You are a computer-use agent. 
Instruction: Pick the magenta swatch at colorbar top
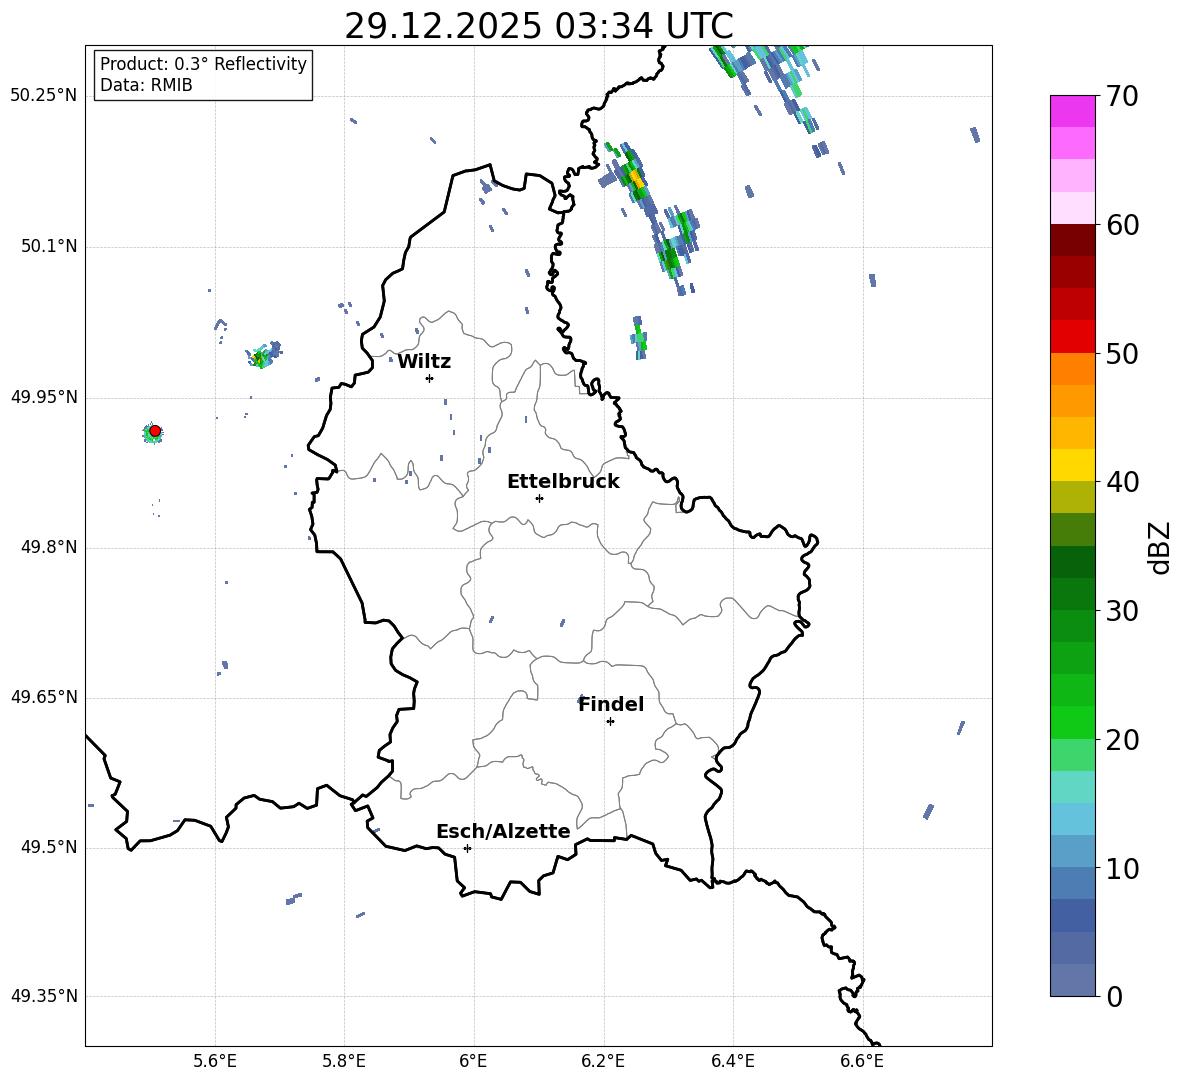click(x=1073, y=111)
